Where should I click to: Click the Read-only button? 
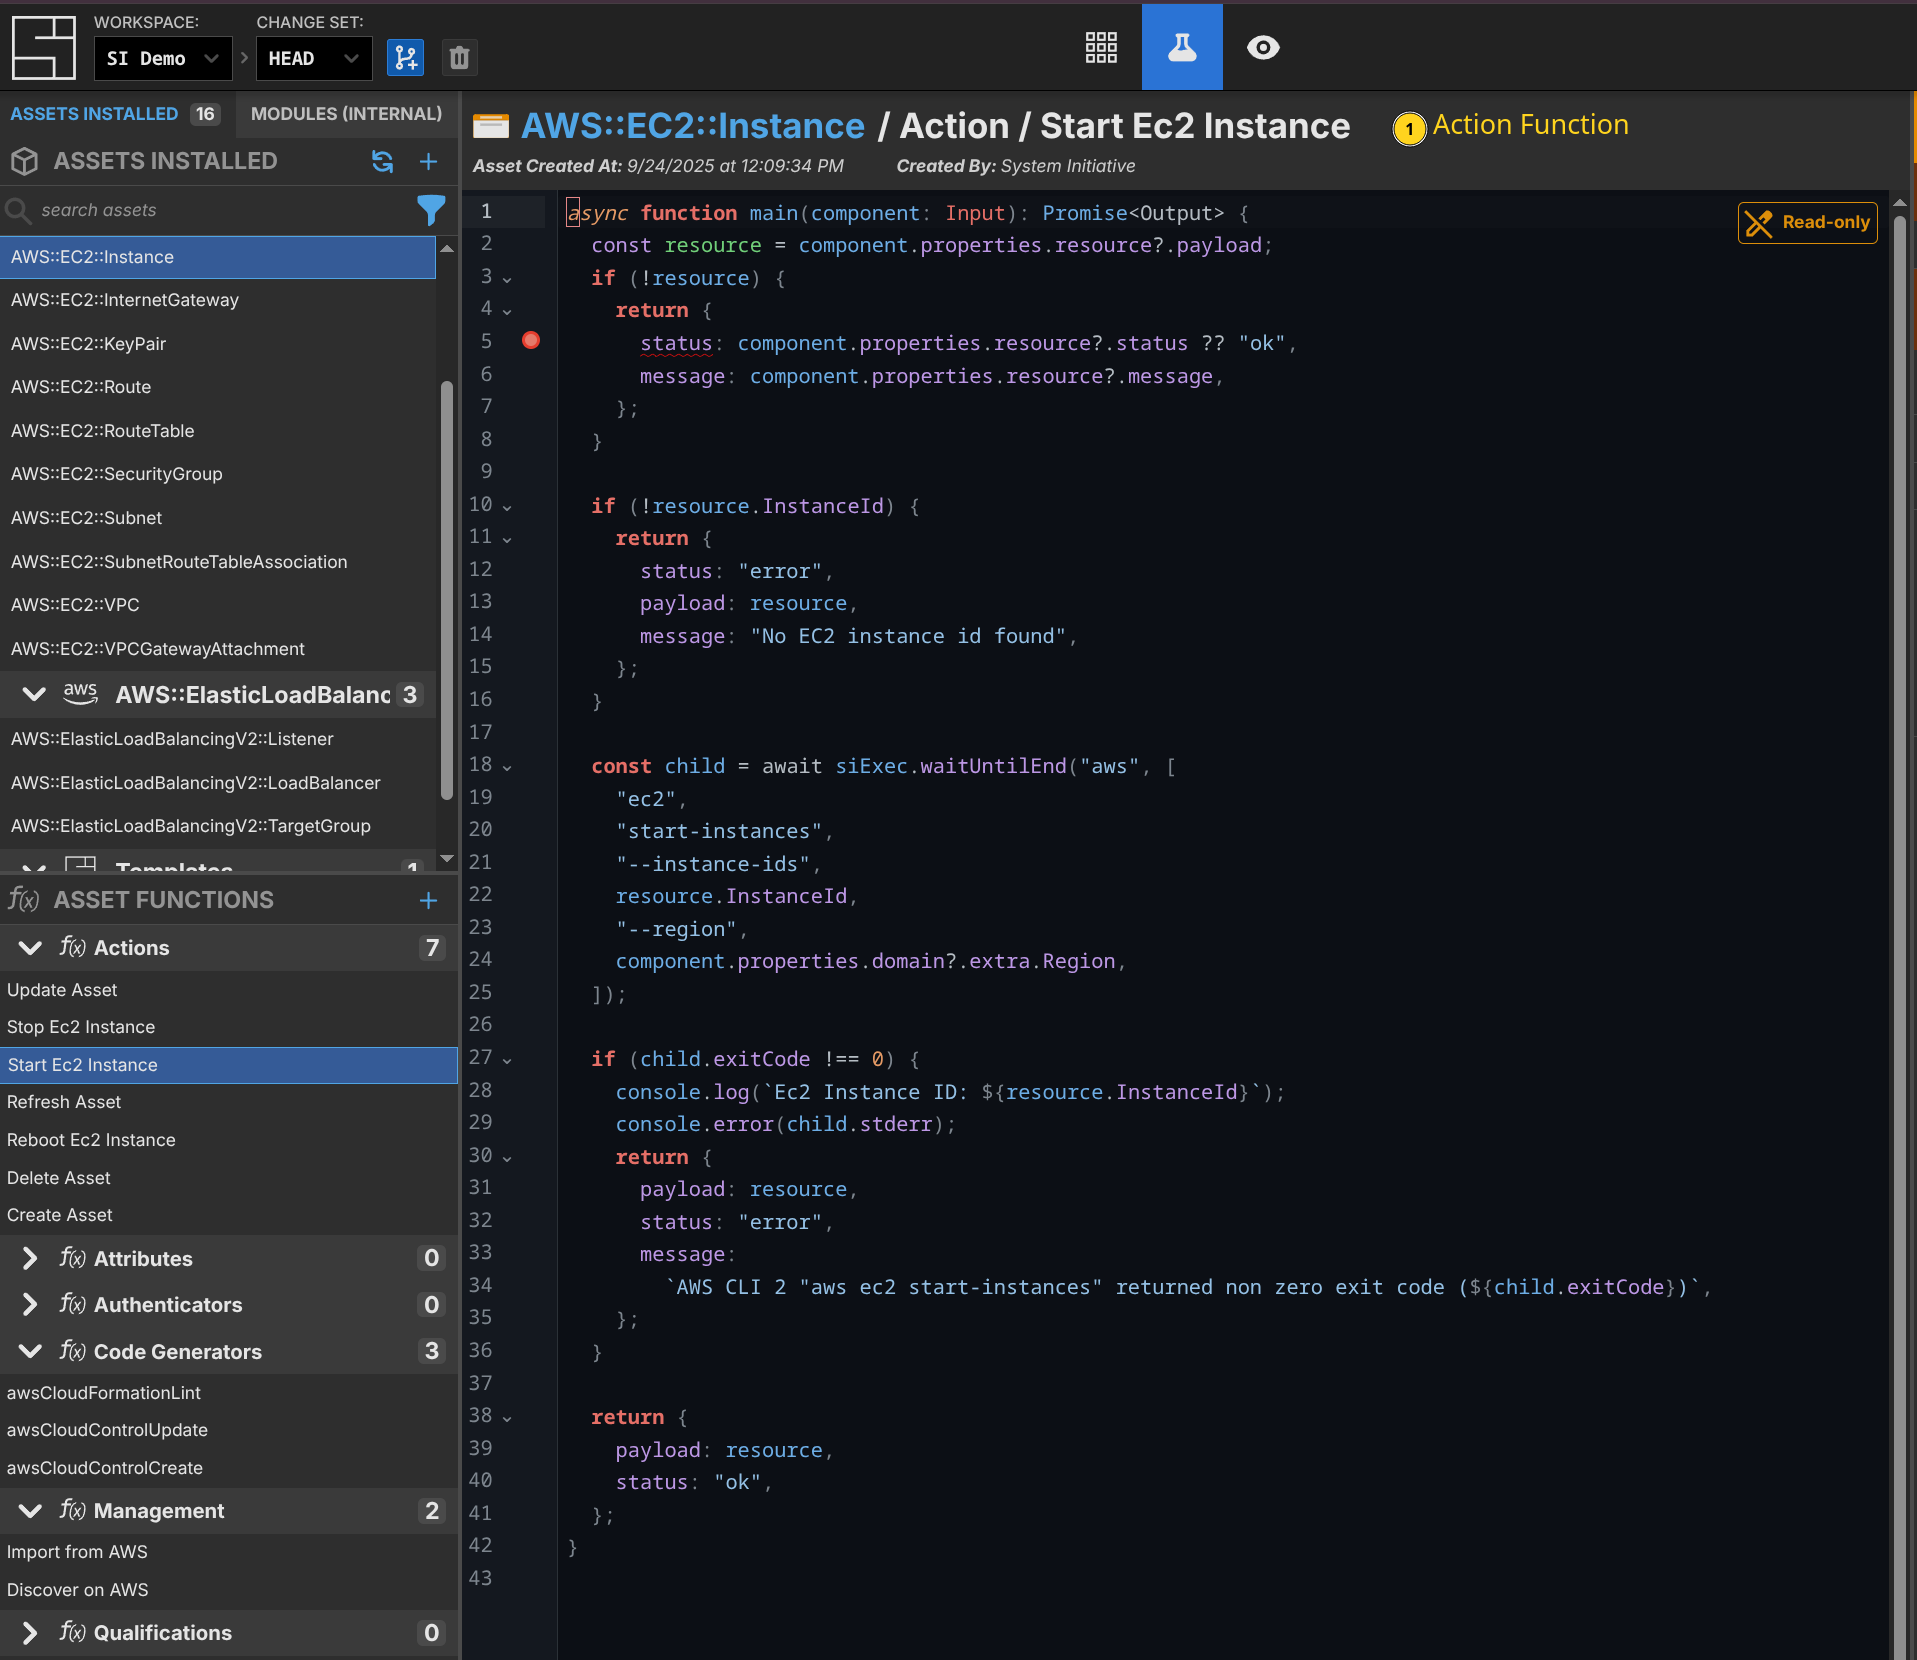(x=1807, y=223)
